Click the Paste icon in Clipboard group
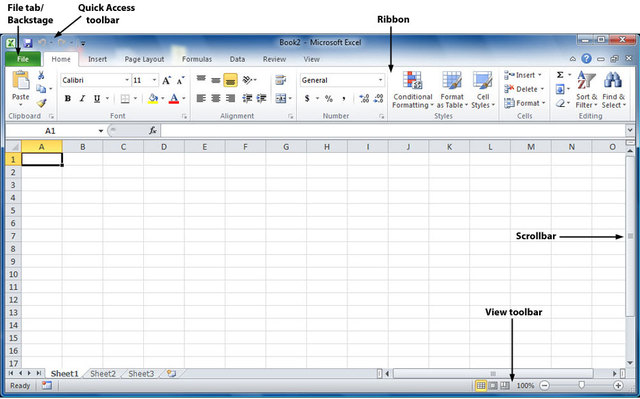Image resolution: width=640 pixels, height=399 pixels. tap(20, 80)
